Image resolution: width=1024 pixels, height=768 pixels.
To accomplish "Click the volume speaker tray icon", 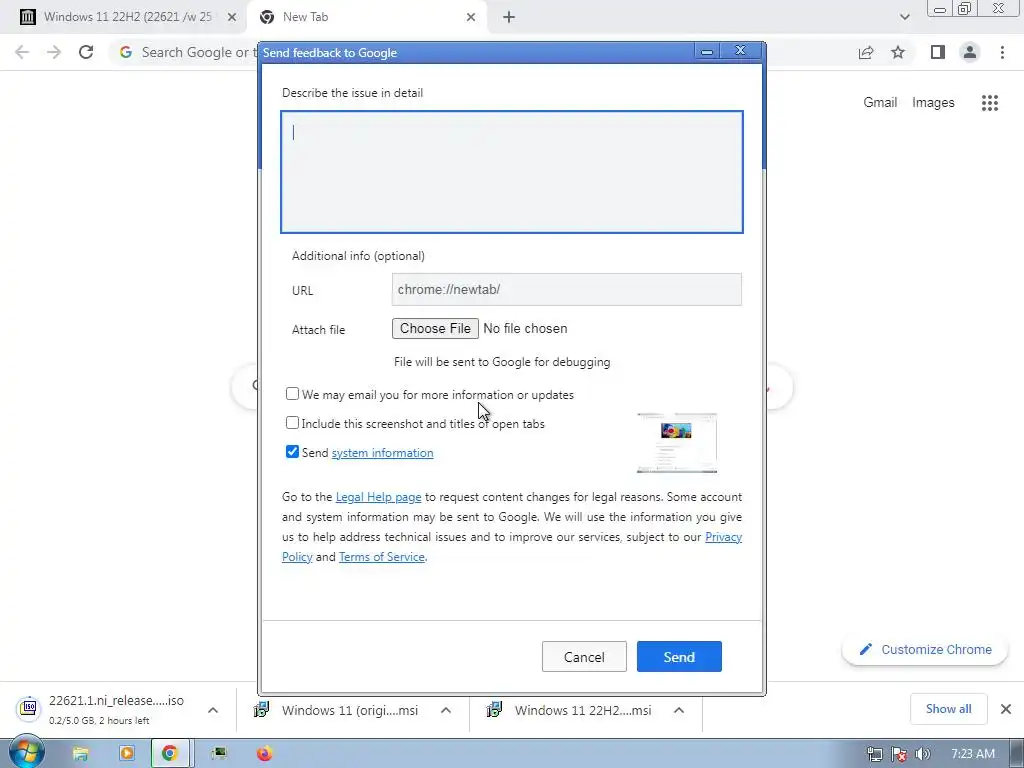I will (x=923, y=754).
